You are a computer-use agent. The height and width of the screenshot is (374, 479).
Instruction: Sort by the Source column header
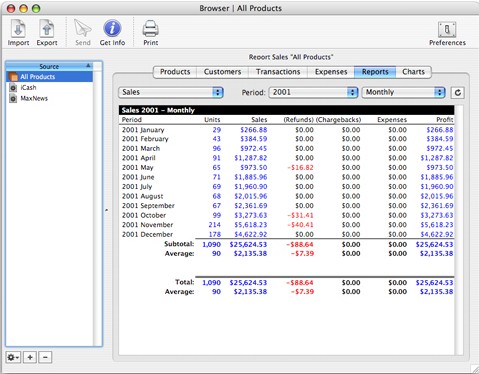49,66
